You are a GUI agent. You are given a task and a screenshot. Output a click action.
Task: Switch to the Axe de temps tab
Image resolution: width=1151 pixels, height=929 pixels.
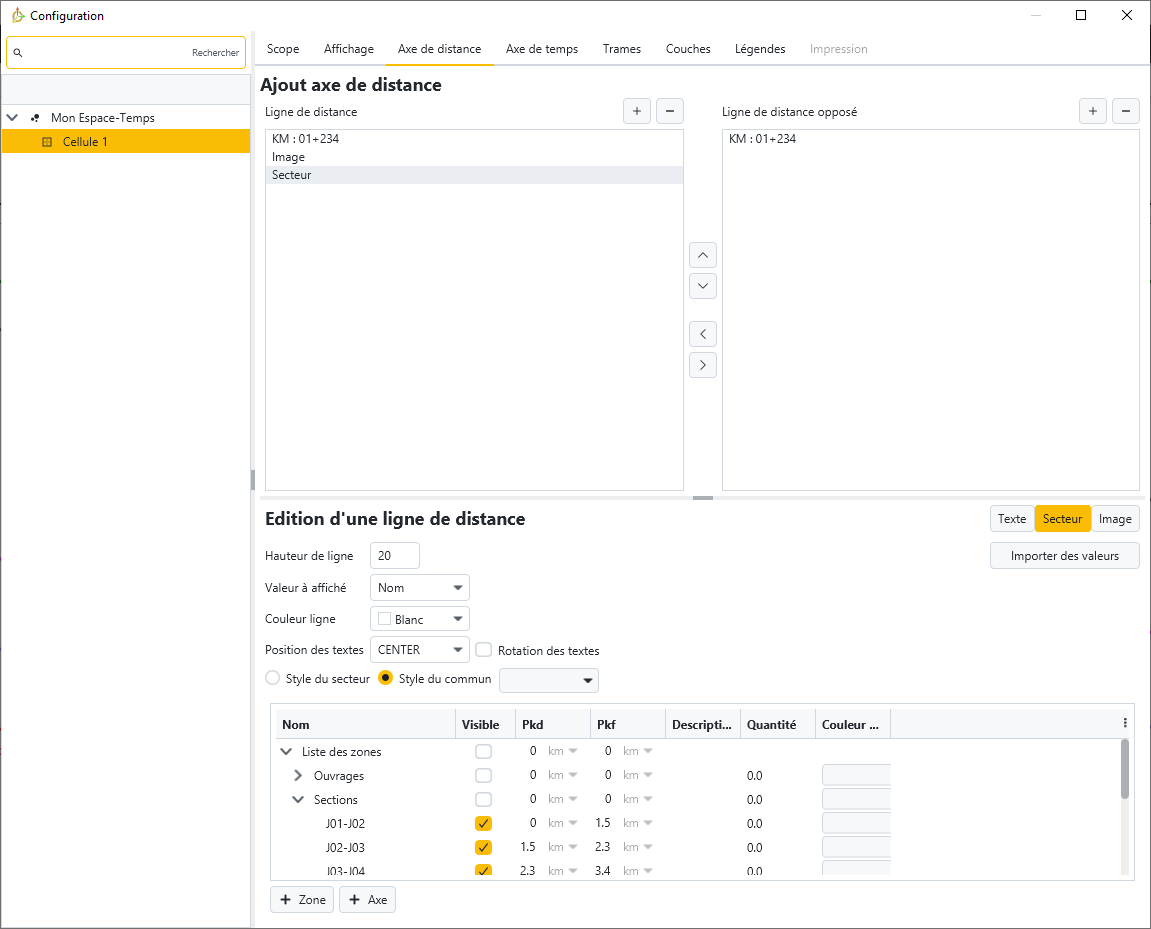tap(541, 49)
